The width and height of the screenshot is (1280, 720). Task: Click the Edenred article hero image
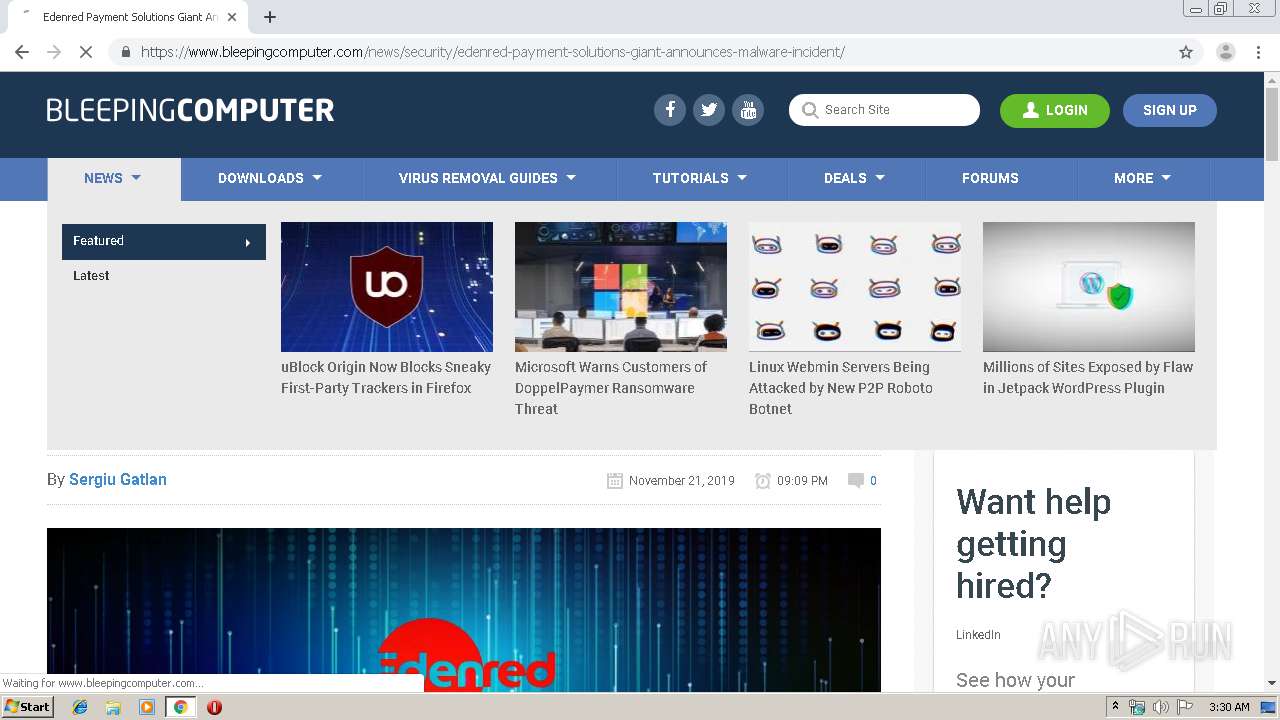coord(464,610)
